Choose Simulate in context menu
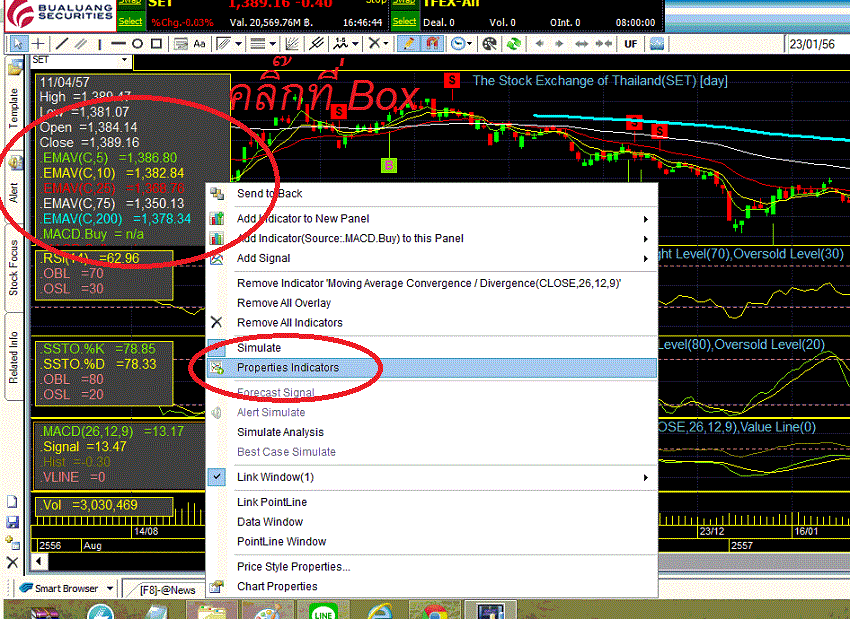This screenshot has height=619, width=850. tap(432, 348)
